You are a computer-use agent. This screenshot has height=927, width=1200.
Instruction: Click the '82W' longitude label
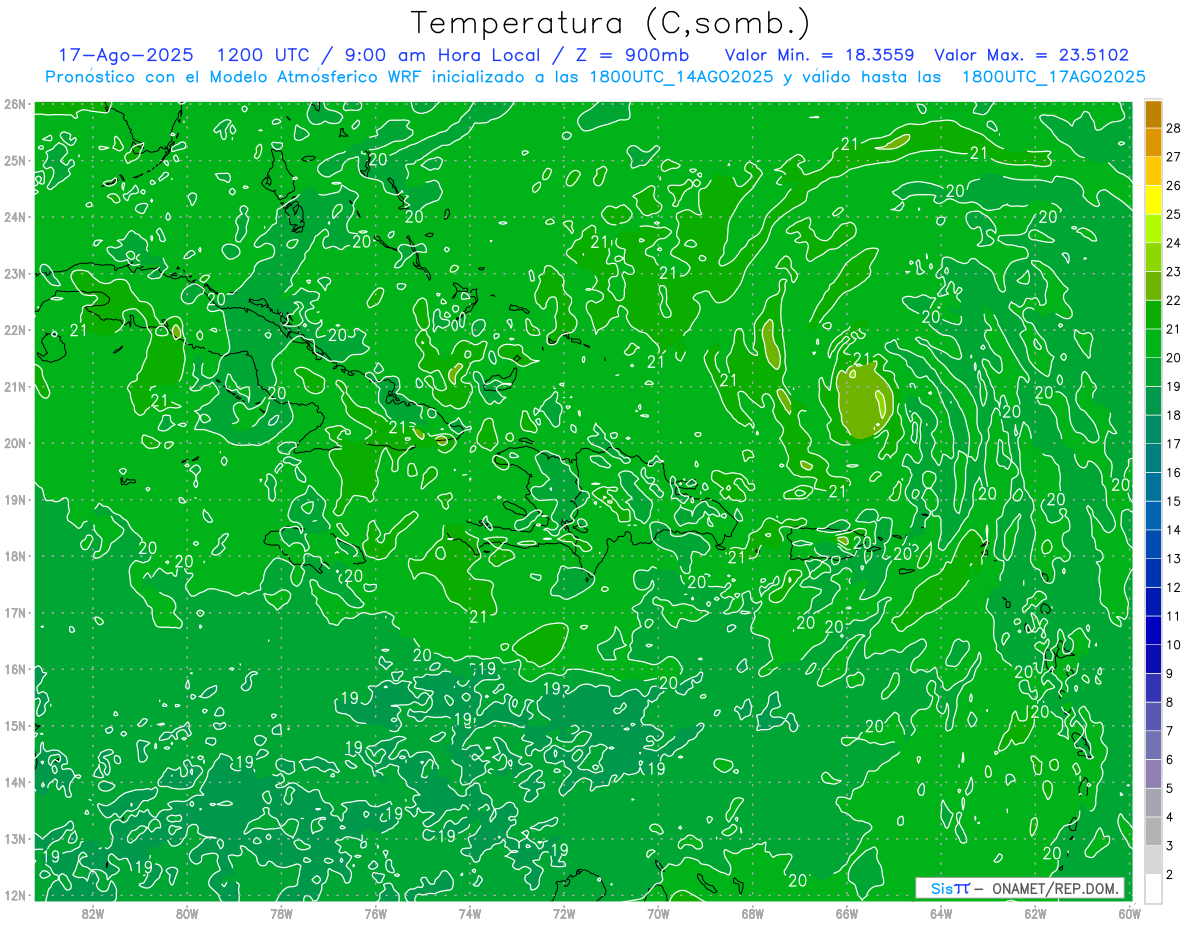pyautogui.click(x=92, y=913)
